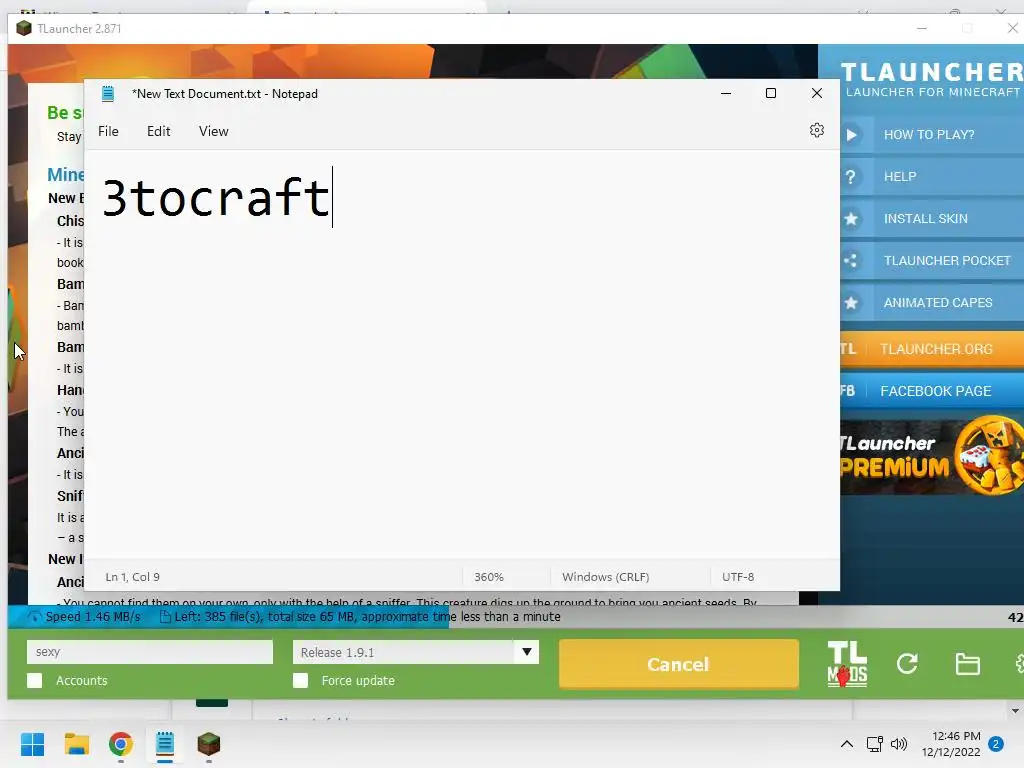Image resolution: width=1024 pixels, height=768 pixels.
Task: Click the Ln 1, Col 9 status
Action: coord(133,577)
